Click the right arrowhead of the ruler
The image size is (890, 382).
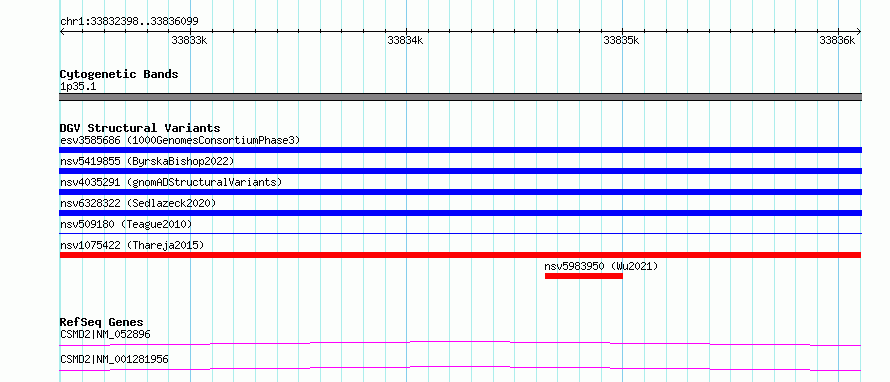coord(859,31)
